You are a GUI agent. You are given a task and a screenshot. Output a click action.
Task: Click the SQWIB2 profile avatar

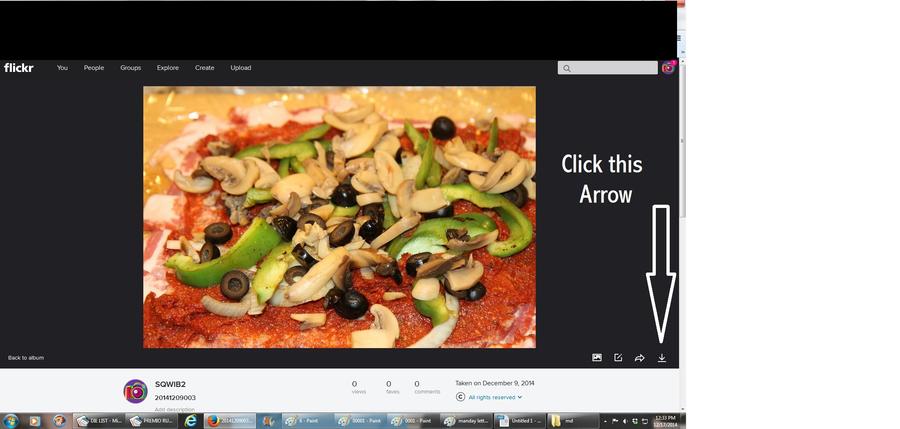[x=135, y=391]
